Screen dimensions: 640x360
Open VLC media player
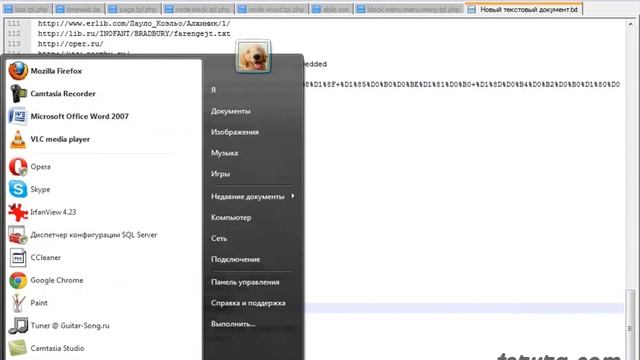tap(60, 140)
